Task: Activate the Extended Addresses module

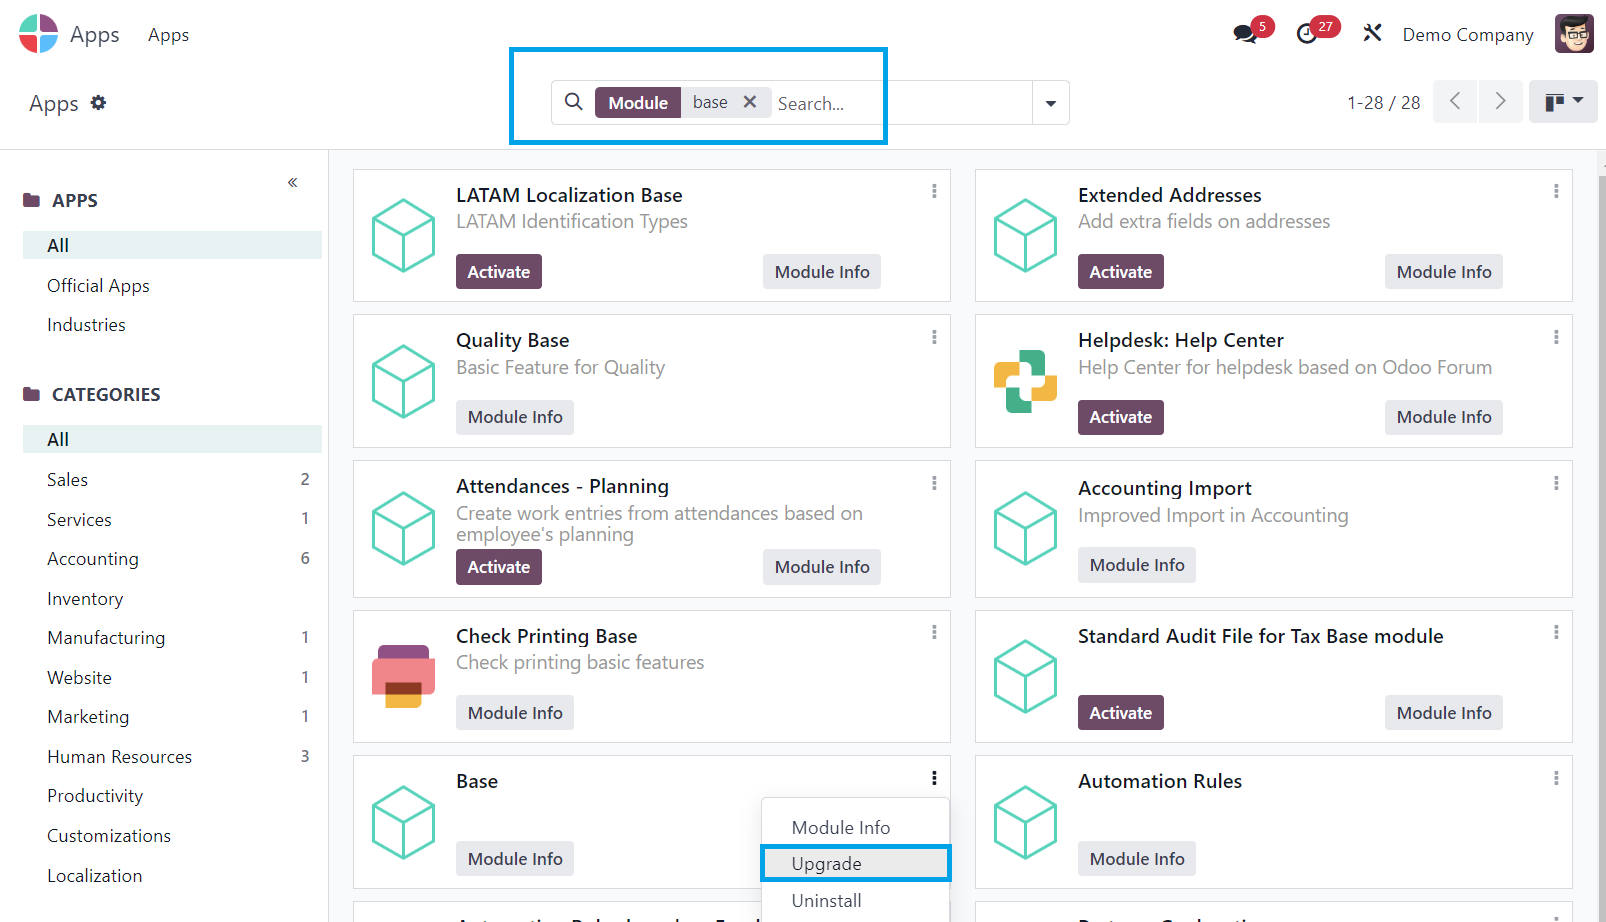Action: (1120, 271)
